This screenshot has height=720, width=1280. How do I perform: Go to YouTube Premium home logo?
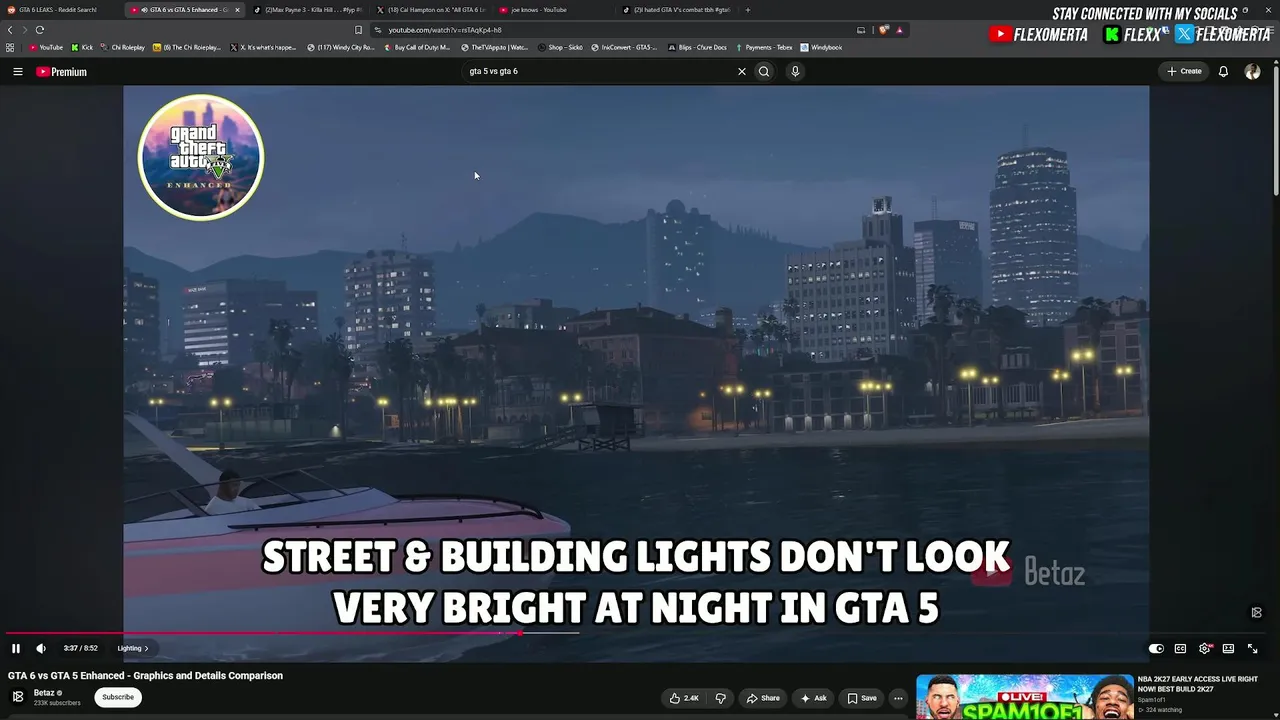pyautogui.click(x=62, y=72)
